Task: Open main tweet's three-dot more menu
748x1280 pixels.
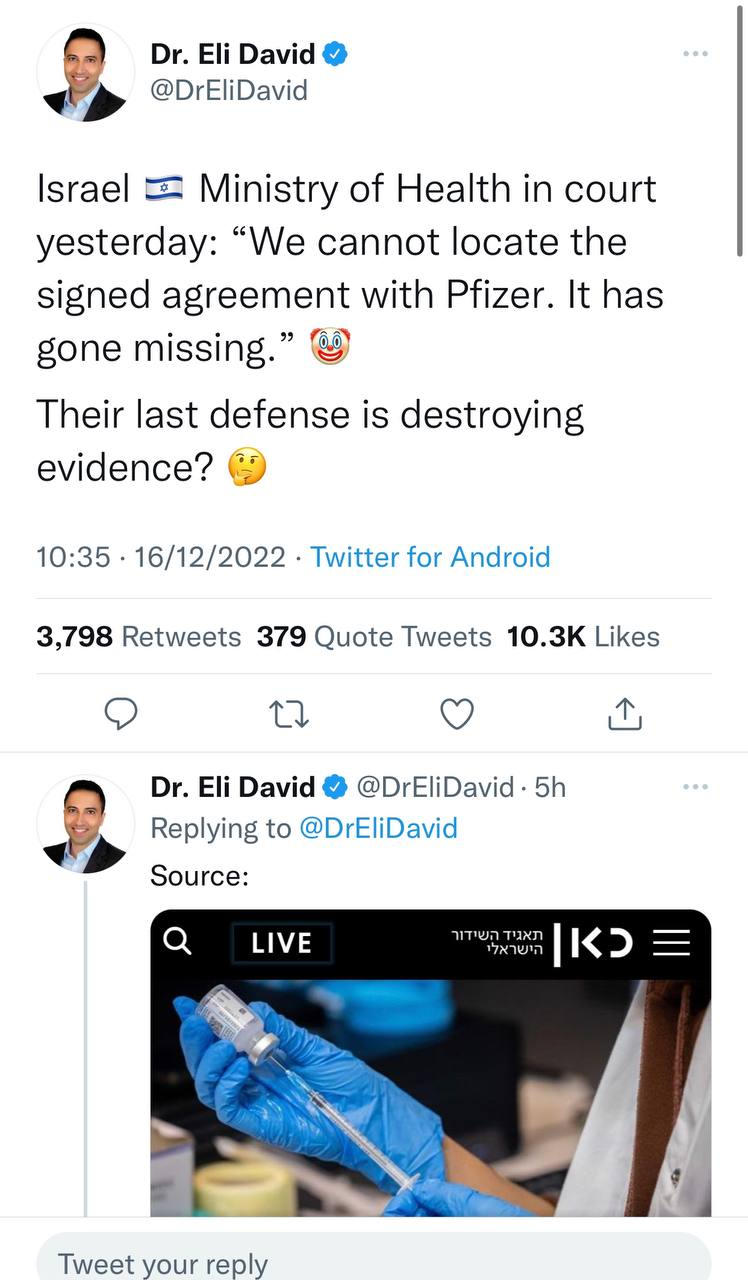Action: 695,53
